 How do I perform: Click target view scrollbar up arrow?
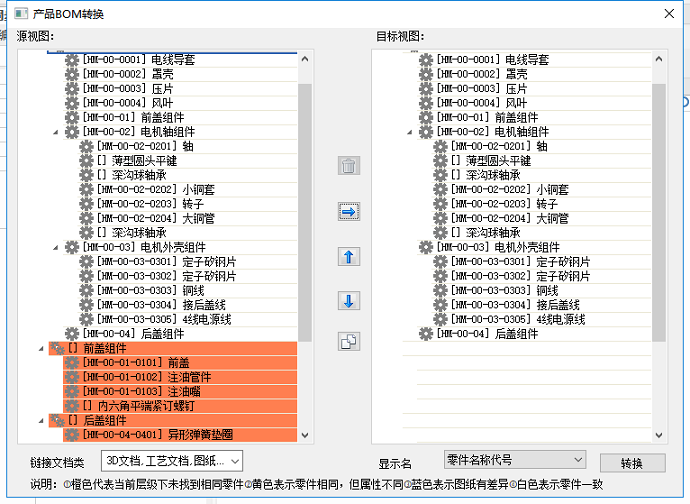(x=659, y=59)
